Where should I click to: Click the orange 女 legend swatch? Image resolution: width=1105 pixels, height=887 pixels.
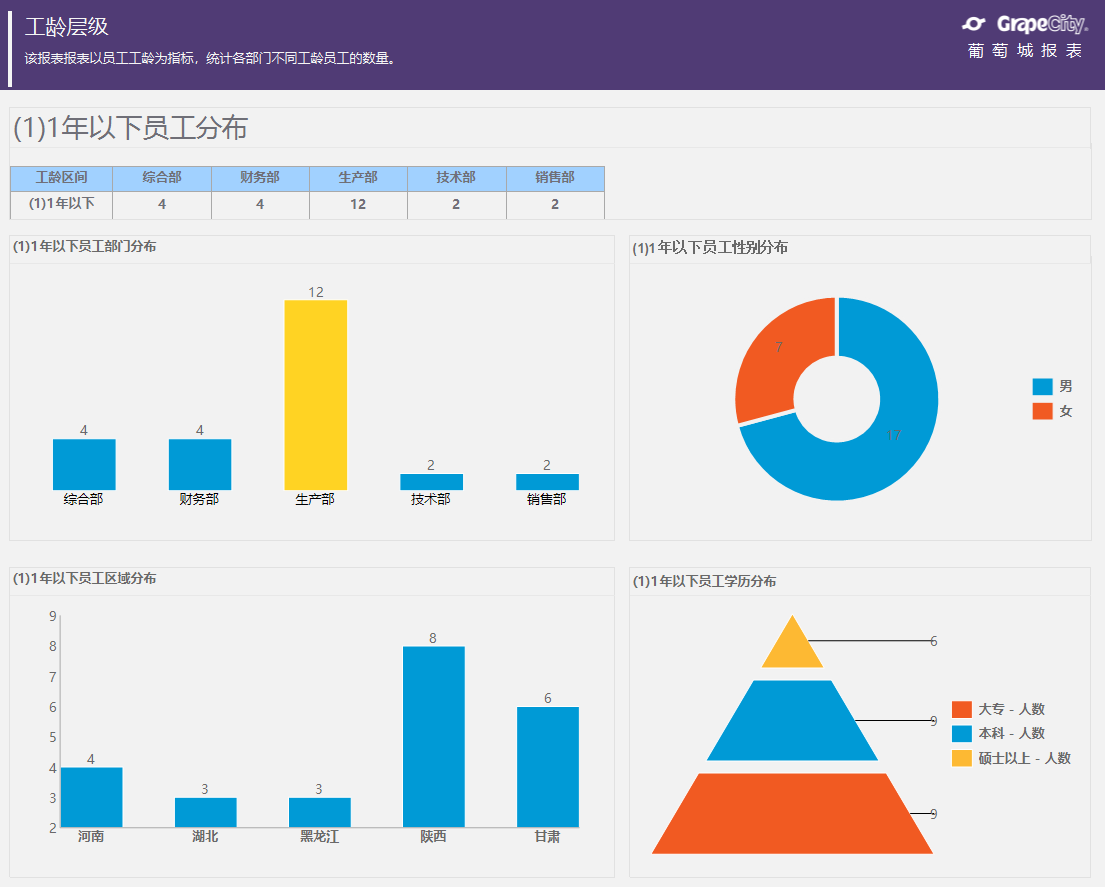pos(1042,411)
